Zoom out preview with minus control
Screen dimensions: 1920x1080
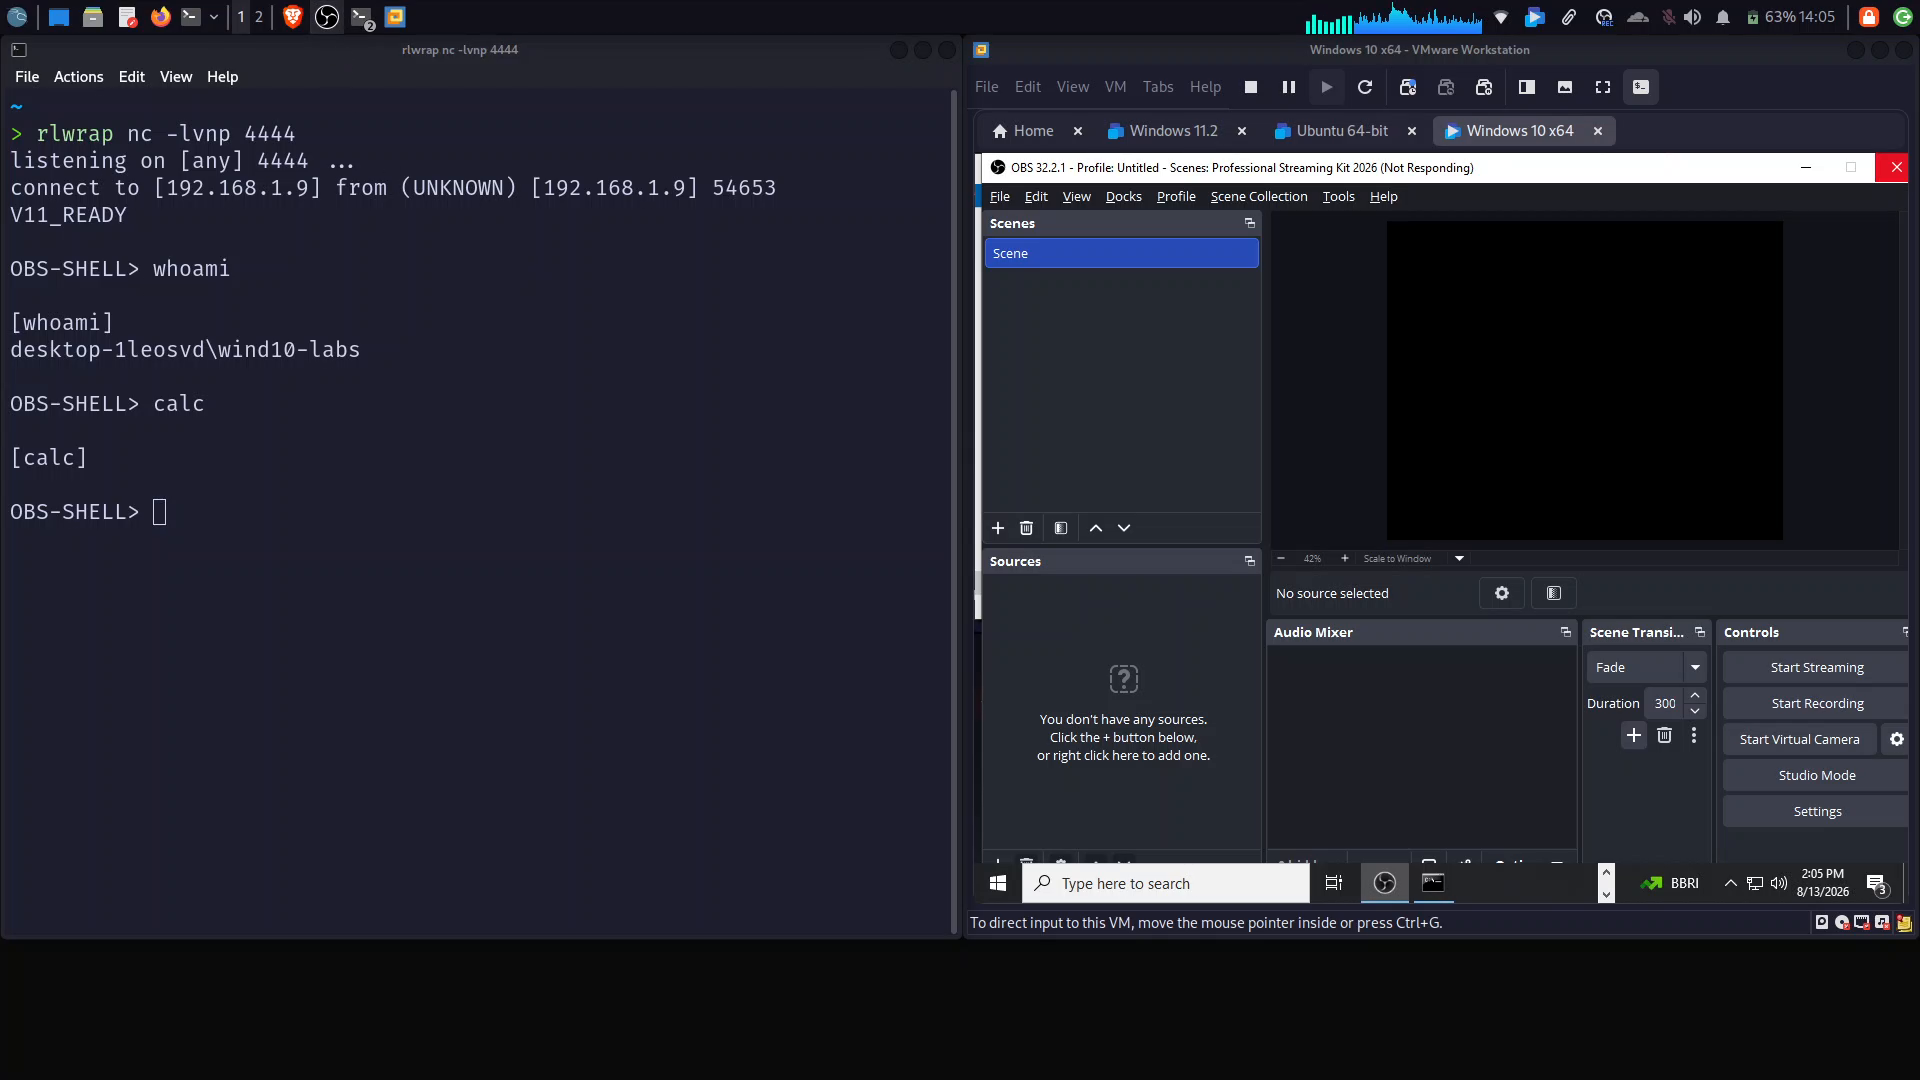[x=1281, y=559]
